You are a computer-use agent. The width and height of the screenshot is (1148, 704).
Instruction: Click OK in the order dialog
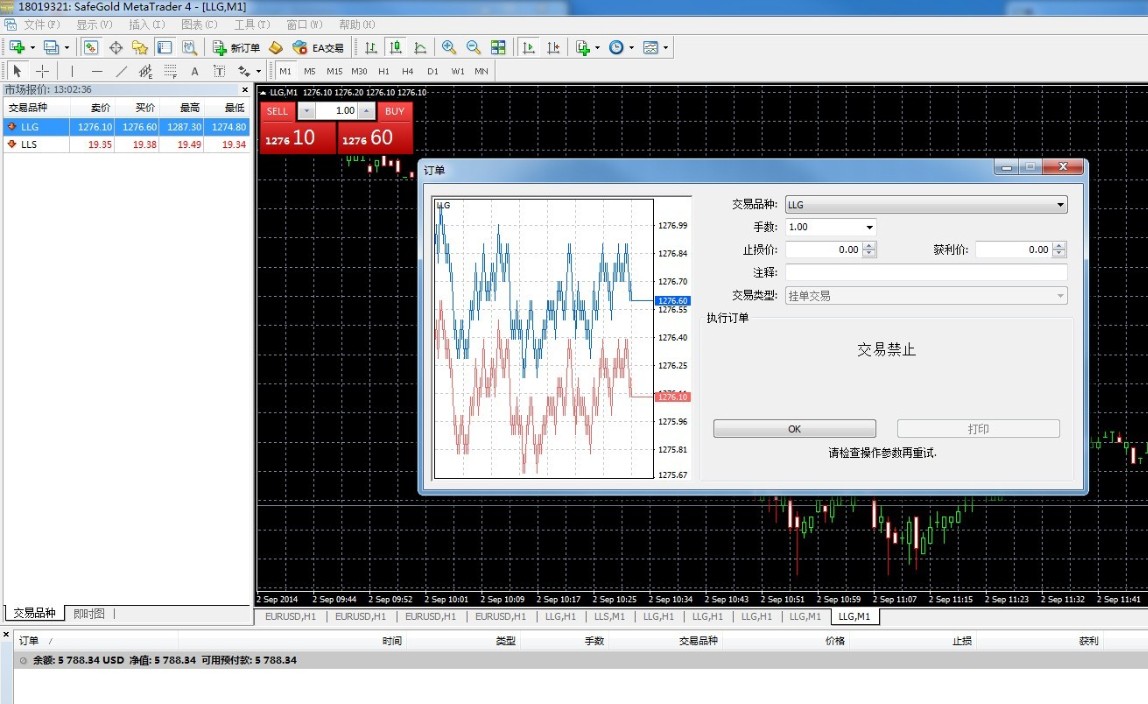pos(794,429)
